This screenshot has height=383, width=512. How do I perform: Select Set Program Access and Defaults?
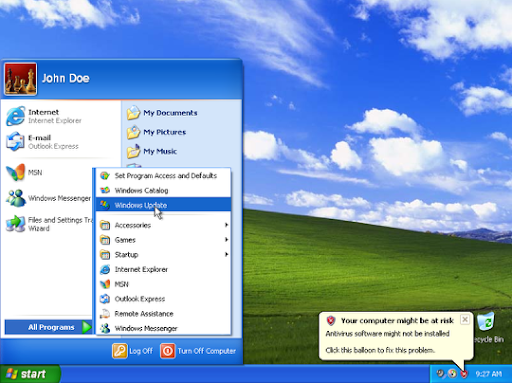(x=163, y=176)
